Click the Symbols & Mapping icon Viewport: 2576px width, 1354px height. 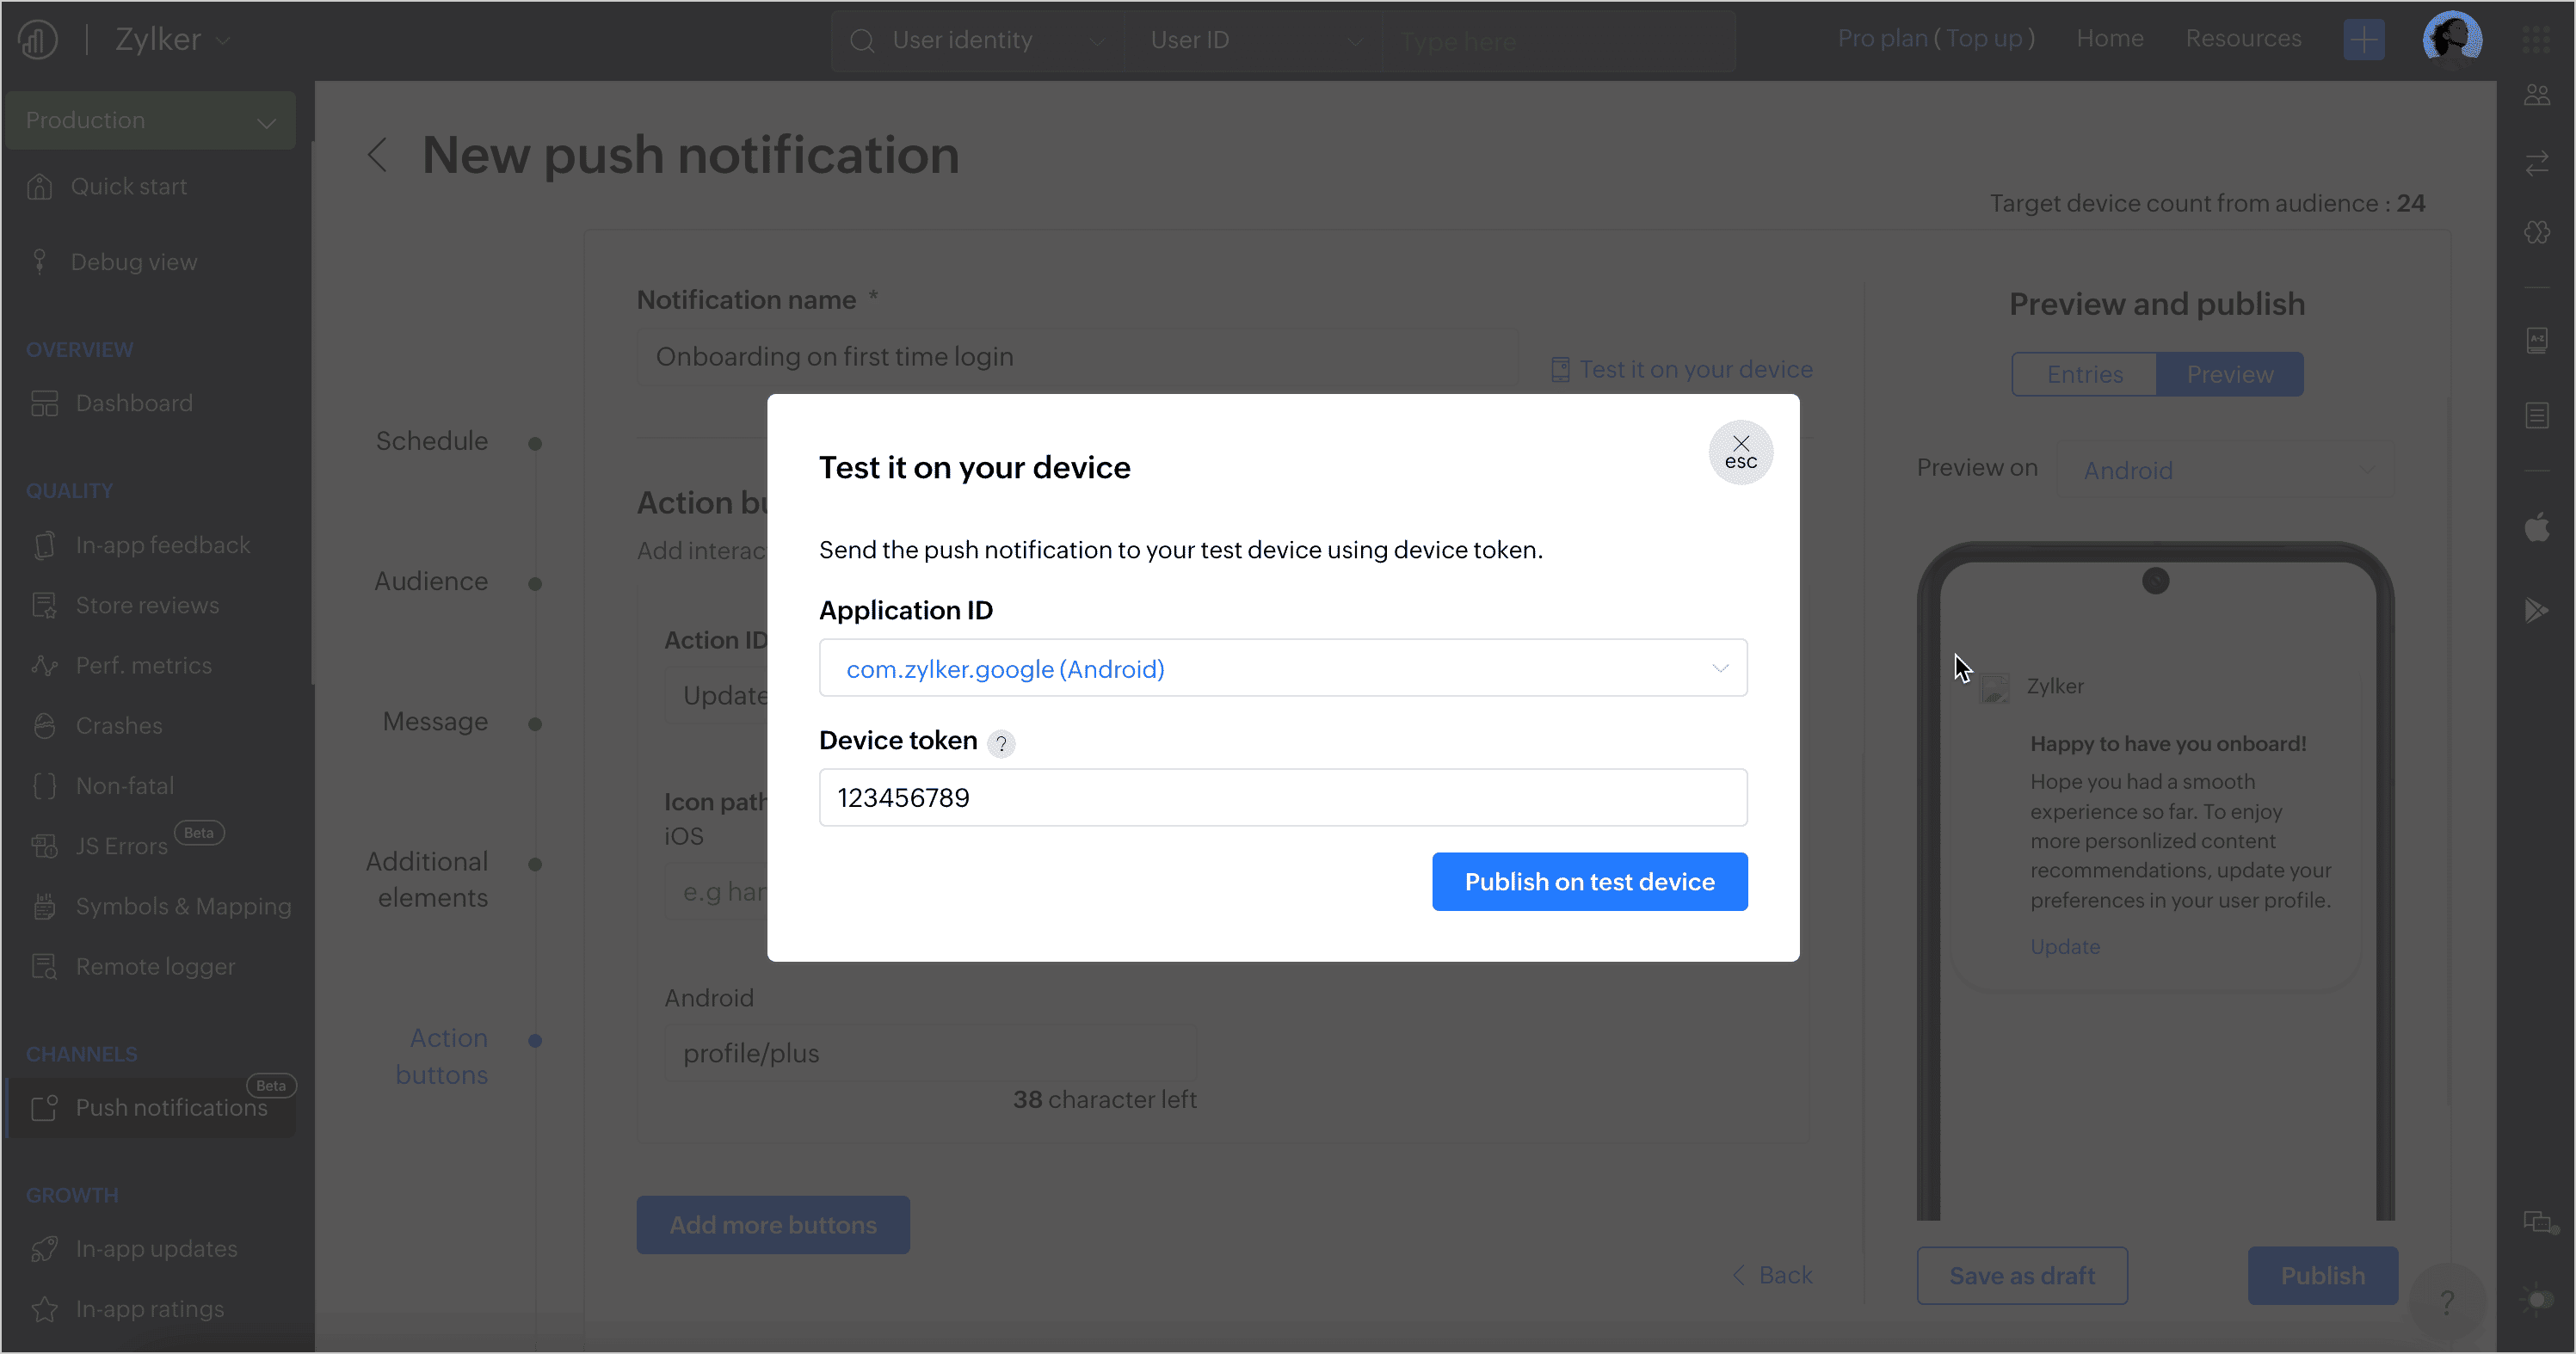[x=44, y=906]
